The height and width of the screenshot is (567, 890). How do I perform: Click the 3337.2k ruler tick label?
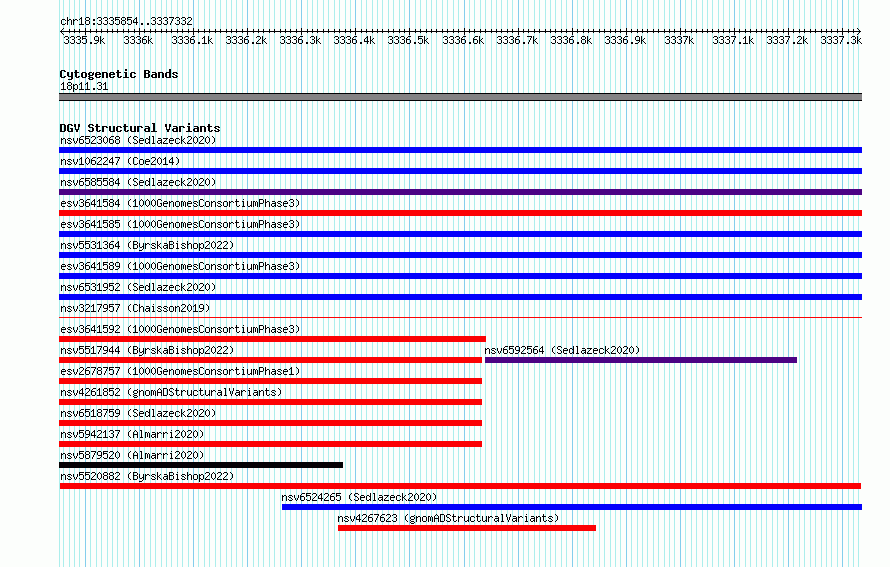787,40
